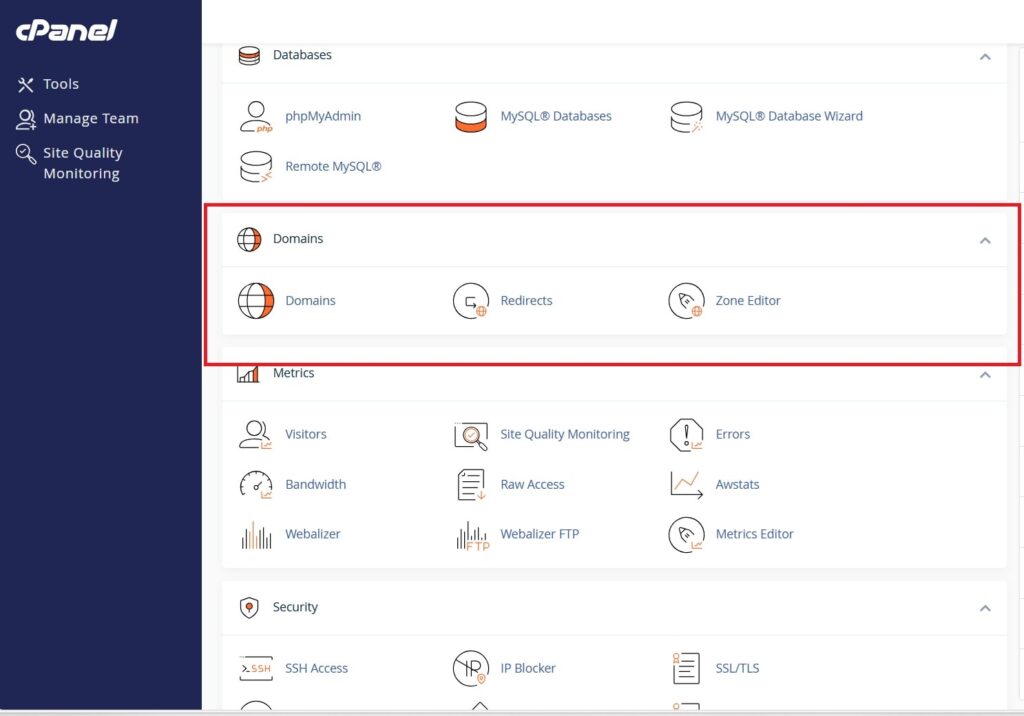Click the Domains globe icon
The width and height of the screenshot is (1024, 716).
click(x=256, y=300)
